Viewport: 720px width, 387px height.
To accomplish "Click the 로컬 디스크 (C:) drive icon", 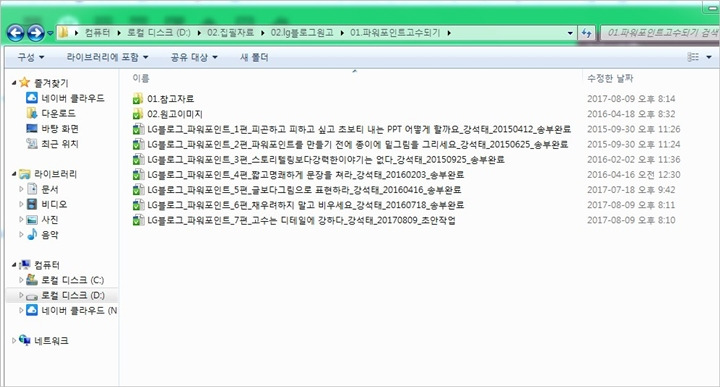I will click(x=32, y=280).
